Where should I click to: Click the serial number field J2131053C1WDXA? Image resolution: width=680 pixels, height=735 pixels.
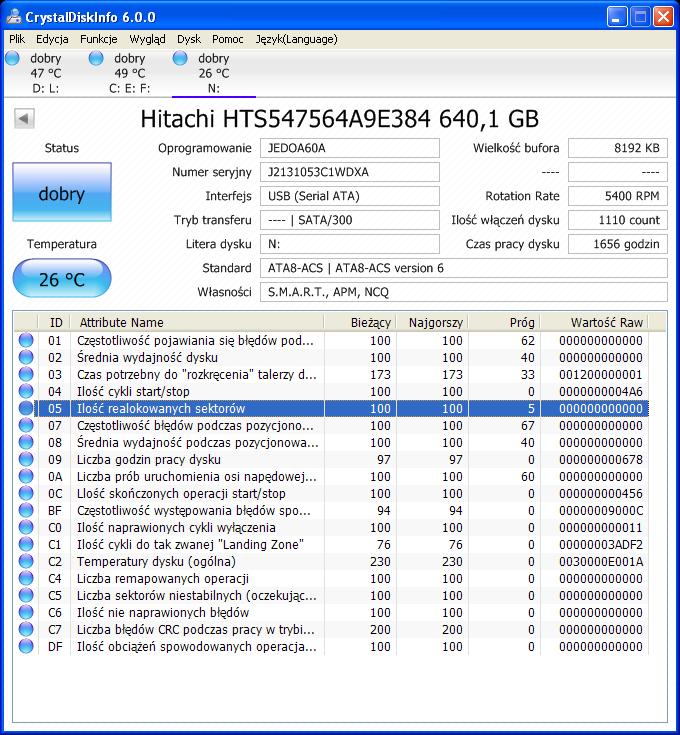tap(350, 172)
